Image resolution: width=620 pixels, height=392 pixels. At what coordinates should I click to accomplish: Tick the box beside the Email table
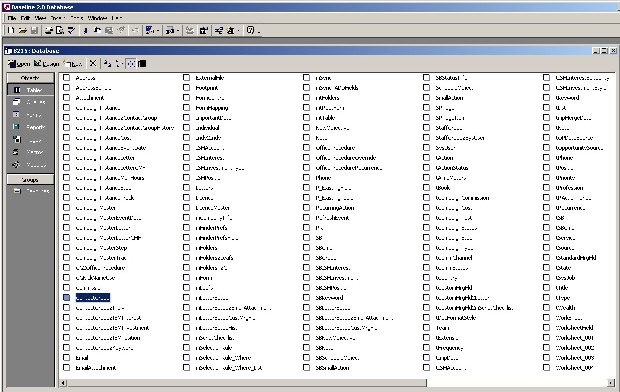[66, 358]
